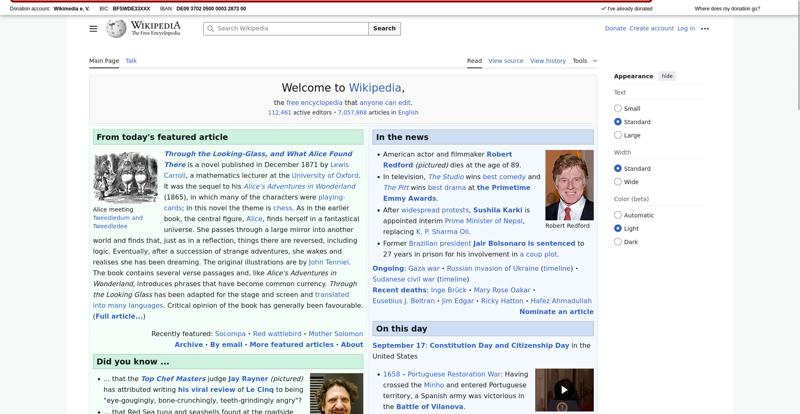
Task: Open University of Oxford link
Action: click(x=325, y=175)
